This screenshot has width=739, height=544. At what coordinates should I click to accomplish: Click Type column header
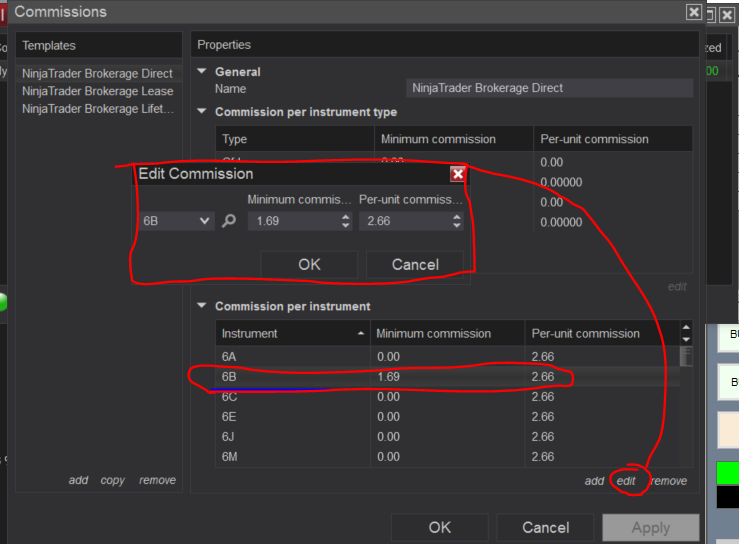295,139
